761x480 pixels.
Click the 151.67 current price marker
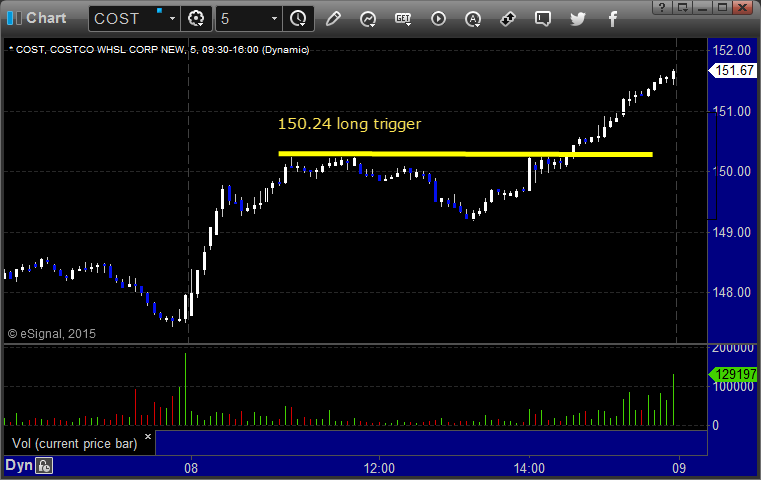tap(733, 70)
